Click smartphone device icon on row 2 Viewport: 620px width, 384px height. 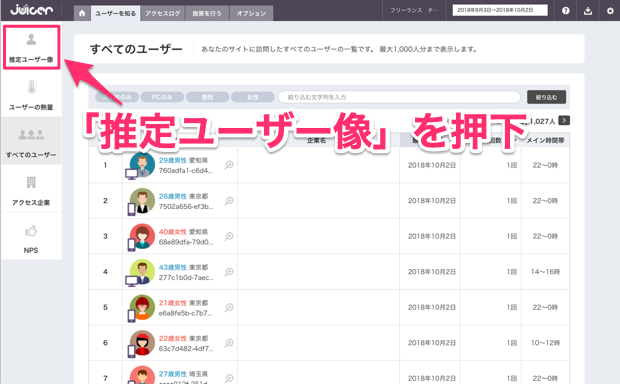131,209
